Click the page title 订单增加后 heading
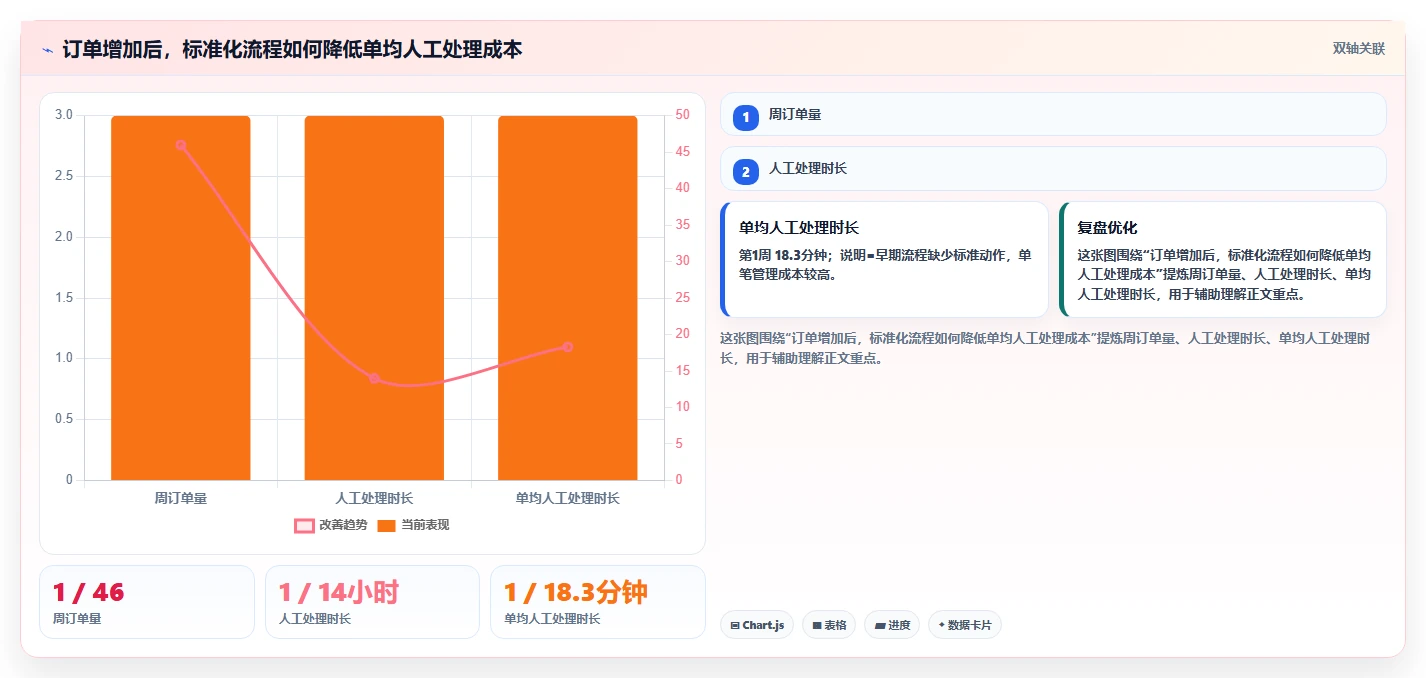 pyautogui.click(x=292, y=49)
